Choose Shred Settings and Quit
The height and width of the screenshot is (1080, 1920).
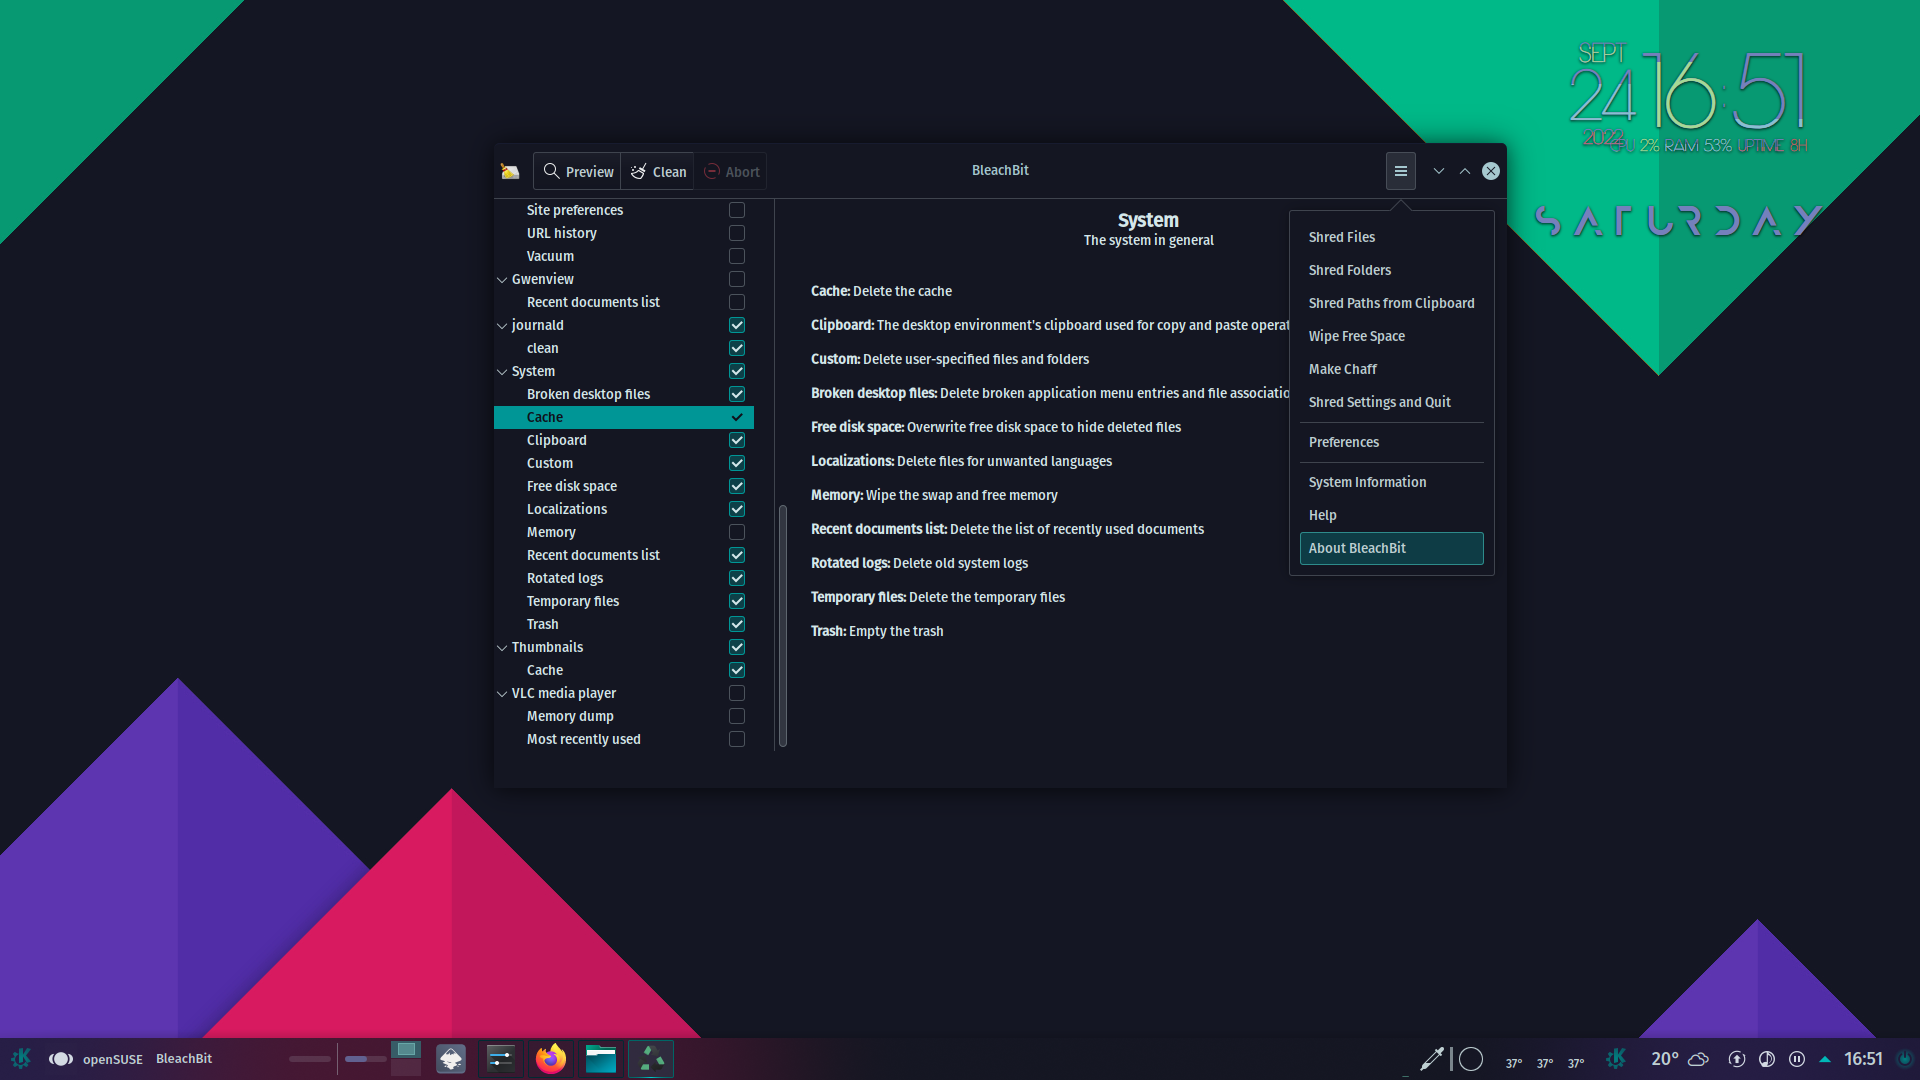coord(1391,402)
